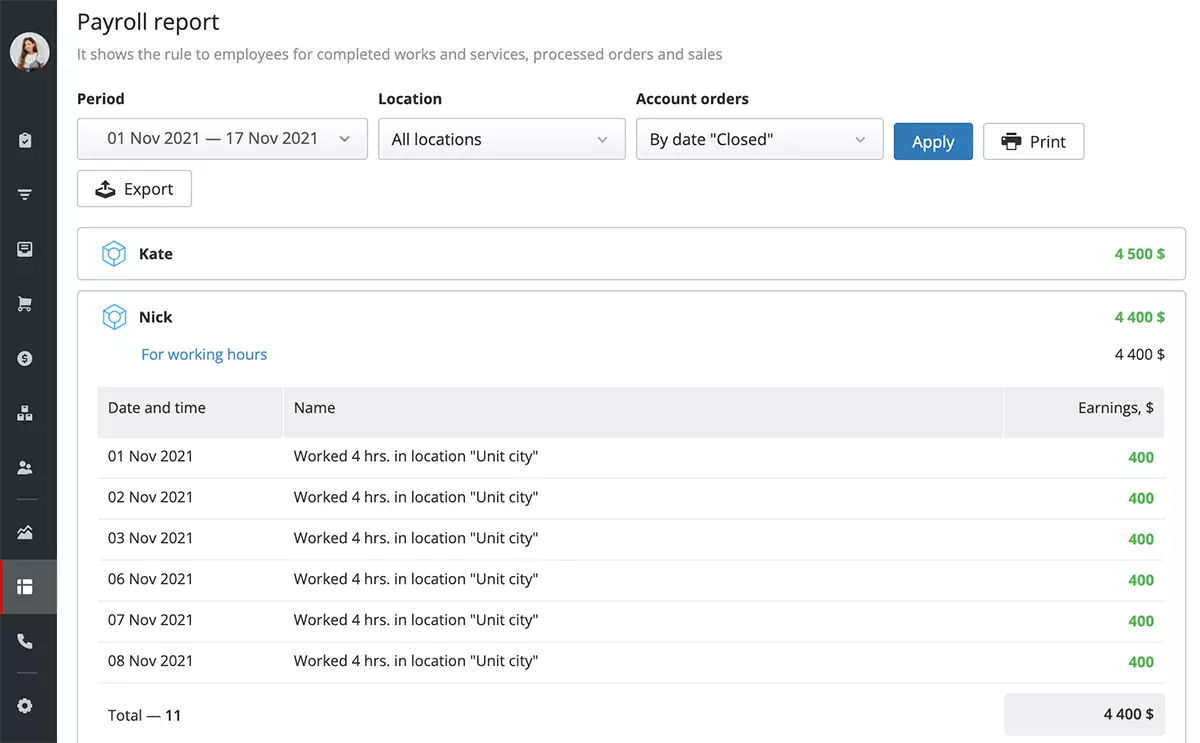Viewport: 1200px width, 743px height.
Task: Click the 400 earnings for 08 Nov 2021
Action: (x=1141, y=662)
